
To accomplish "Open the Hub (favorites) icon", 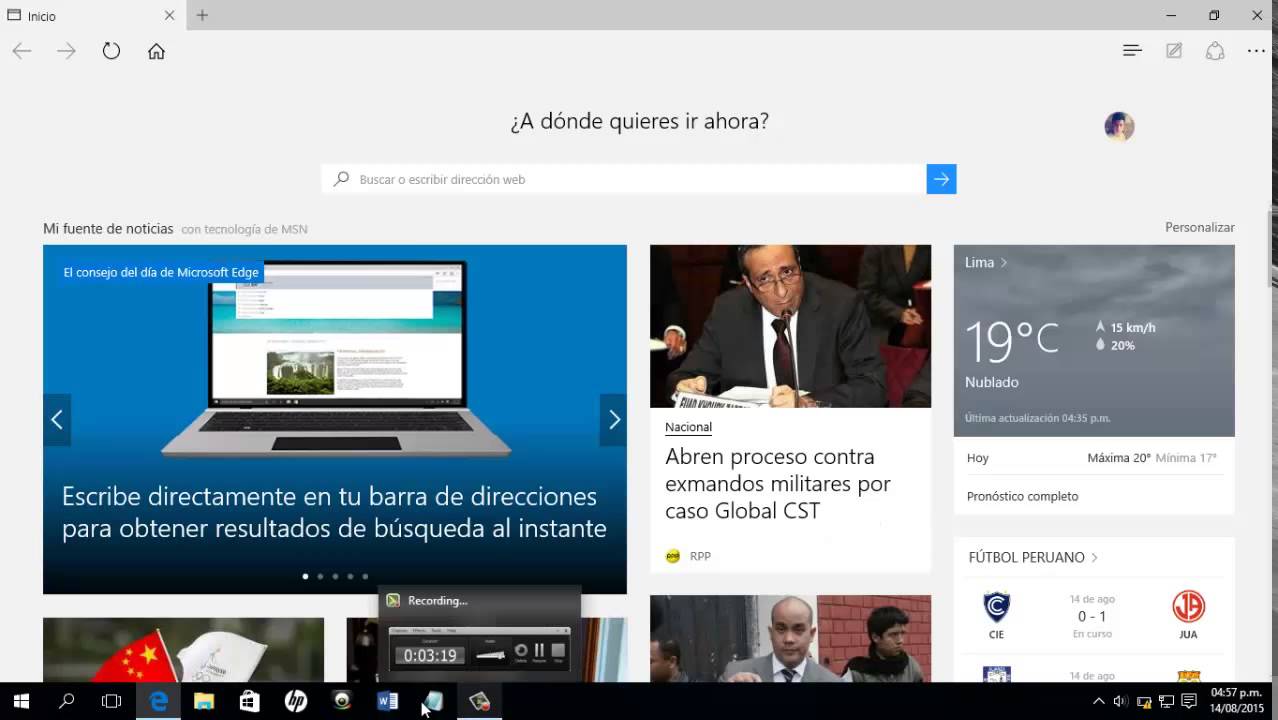I will coord(1132,50).
